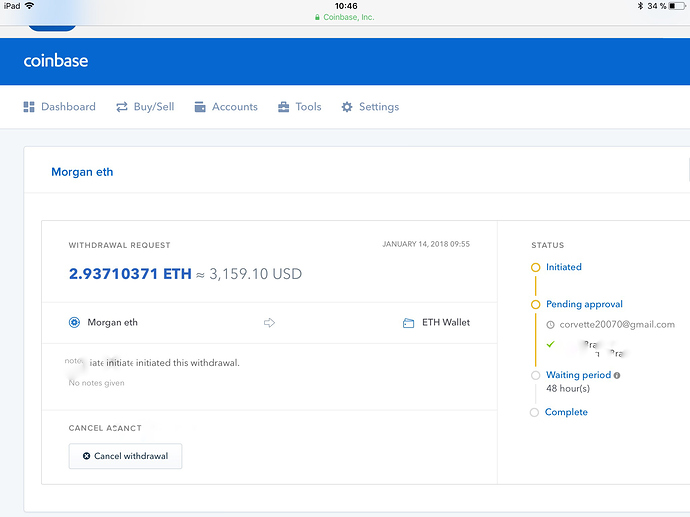The image size is (690, 517).
Task: Click the transfer direction arrow icon
Action: [269, 323]
